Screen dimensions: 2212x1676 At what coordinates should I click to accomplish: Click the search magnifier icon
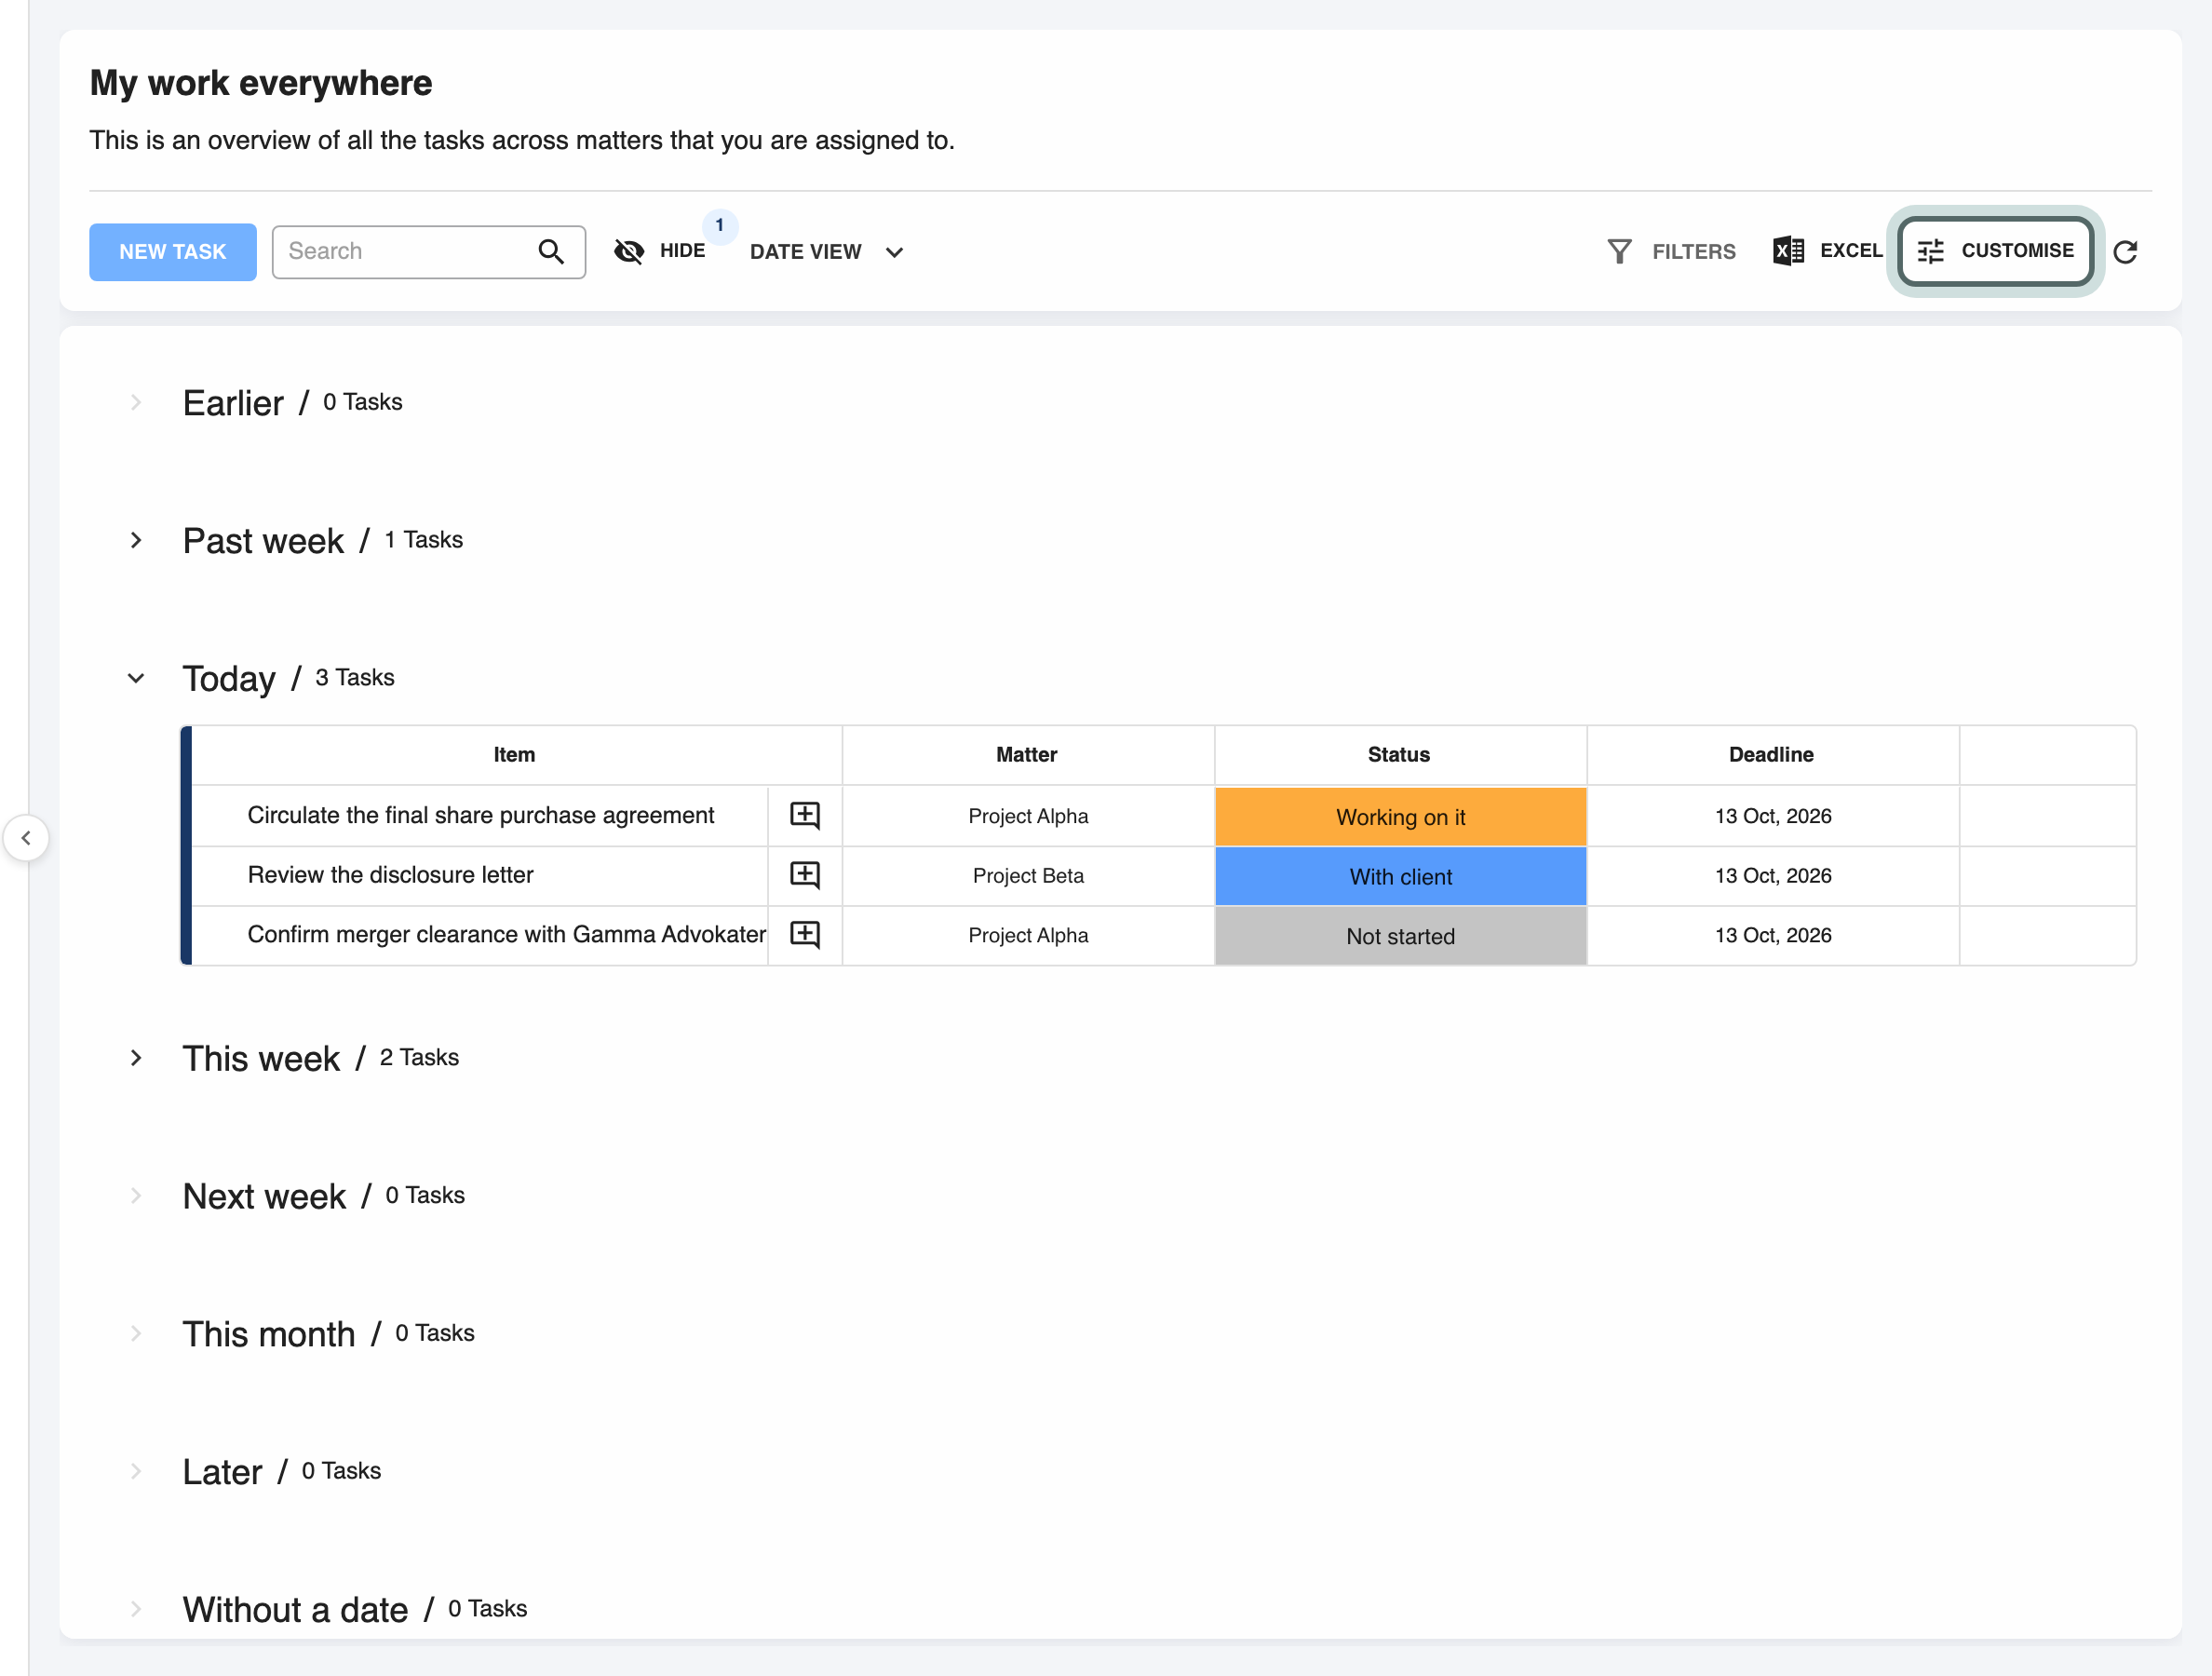(551, 251)
